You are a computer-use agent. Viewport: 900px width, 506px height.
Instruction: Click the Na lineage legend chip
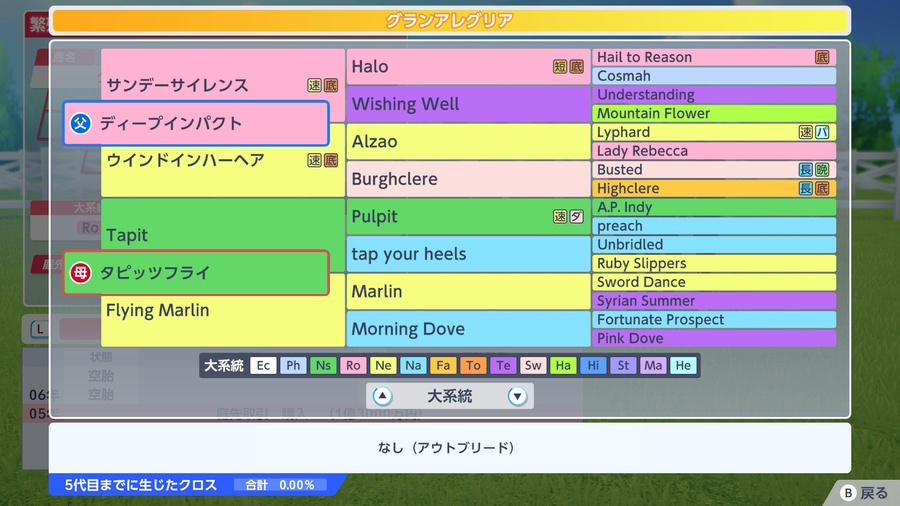(x=413, y=365)
